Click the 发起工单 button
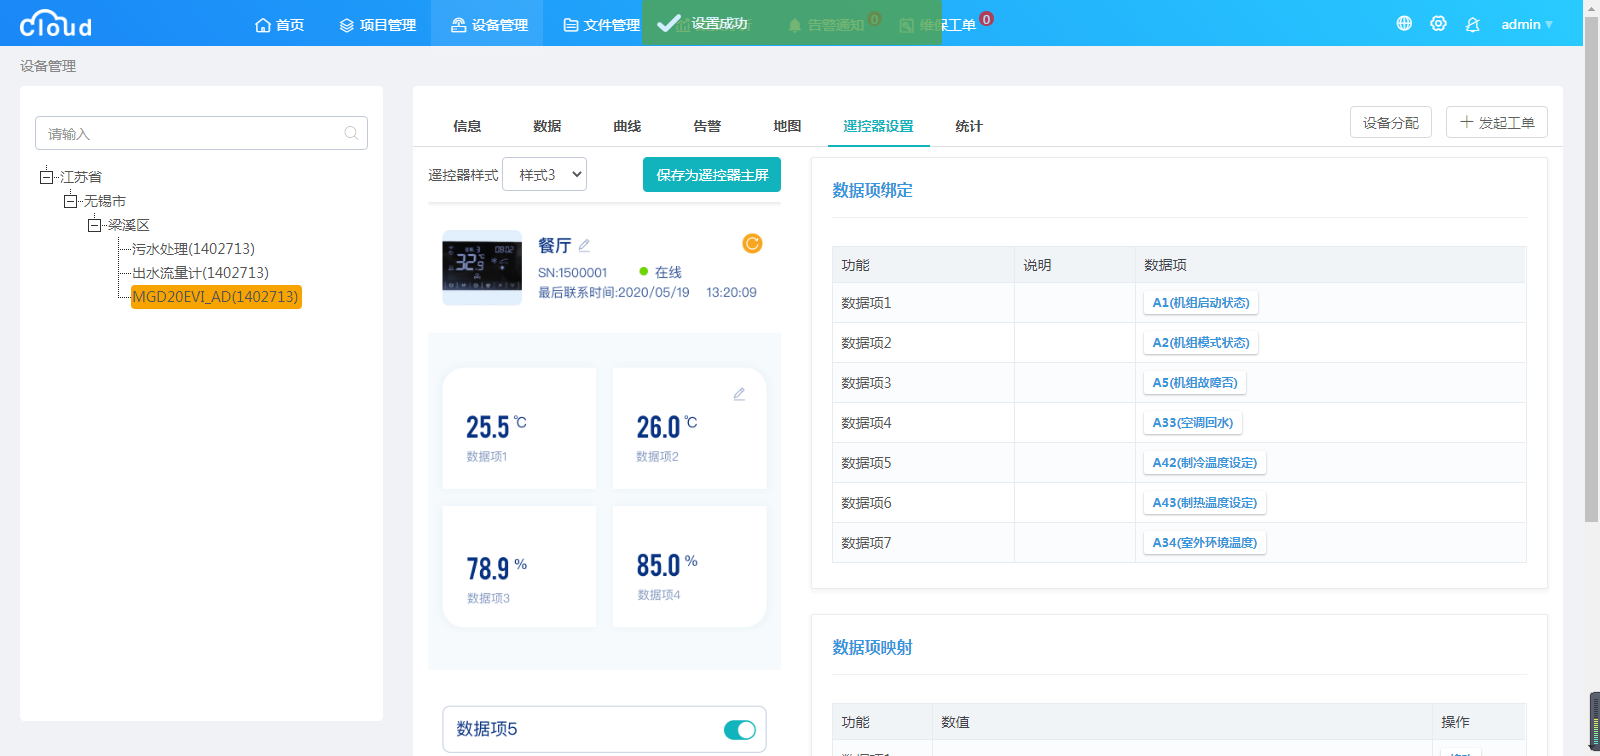Image resolution: width=1600 pixels, height=756 pixels. (1497, 122)
